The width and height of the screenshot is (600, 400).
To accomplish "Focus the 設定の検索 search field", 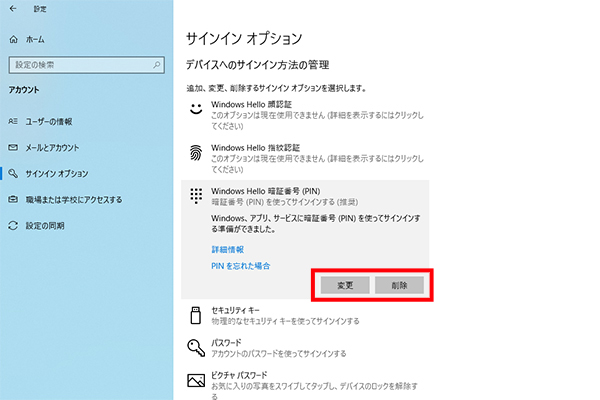I will [86, 65].
